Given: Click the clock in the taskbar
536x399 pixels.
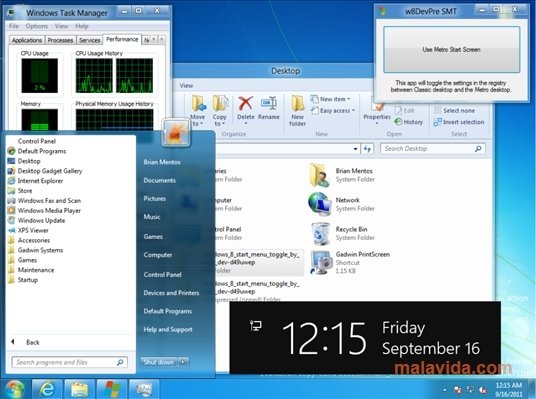Looking at the screenshot, I should [509, 389].
